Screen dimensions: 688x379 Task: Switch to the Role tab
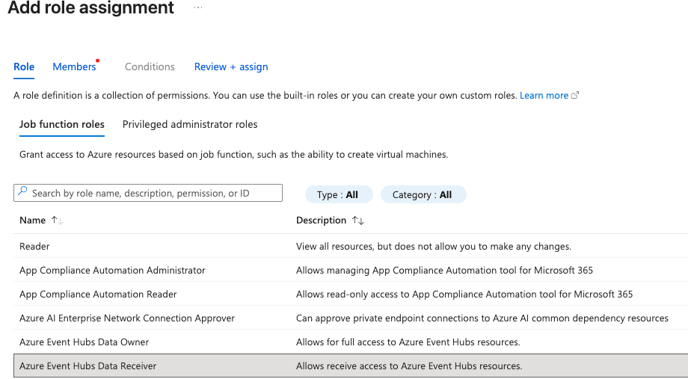24,67
